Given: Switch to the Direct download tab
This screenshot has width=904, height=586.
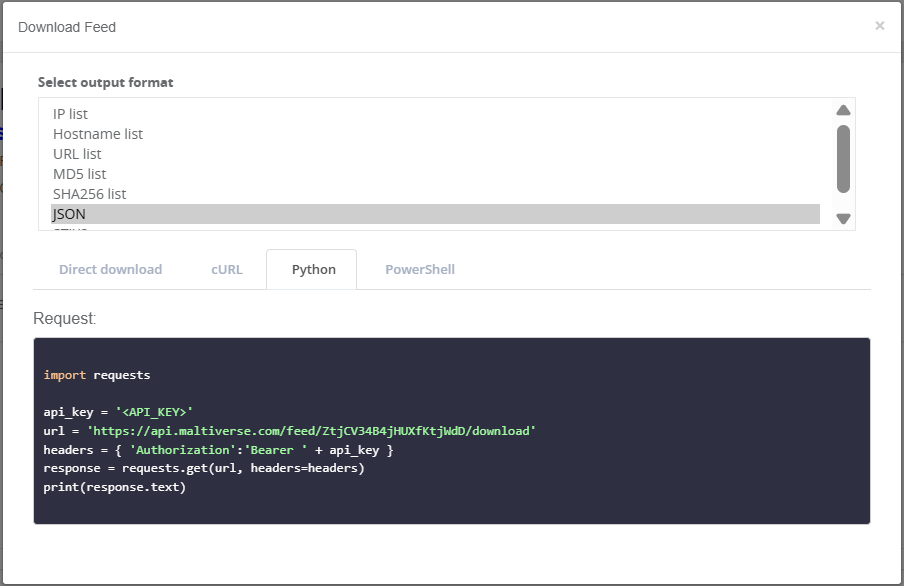Looking at the screenshot, I should [110, 269].
